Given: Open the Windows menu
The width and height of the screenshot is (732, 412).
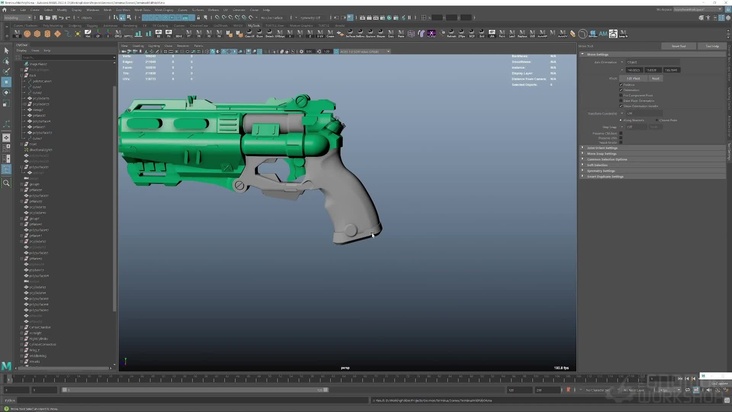Looking at the screenshot, I should [x=92, y=10].
